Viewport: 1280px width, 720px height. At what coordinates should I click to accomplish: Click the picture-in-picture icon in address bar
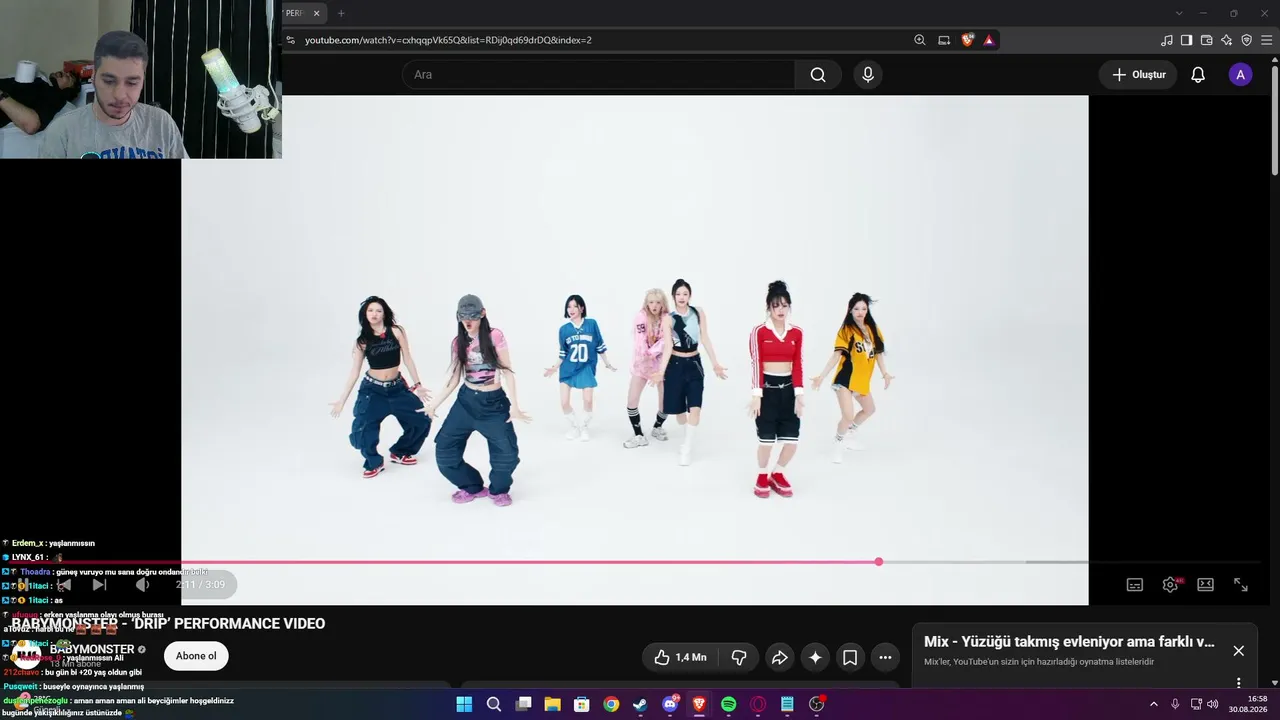[x=944, y=40]
